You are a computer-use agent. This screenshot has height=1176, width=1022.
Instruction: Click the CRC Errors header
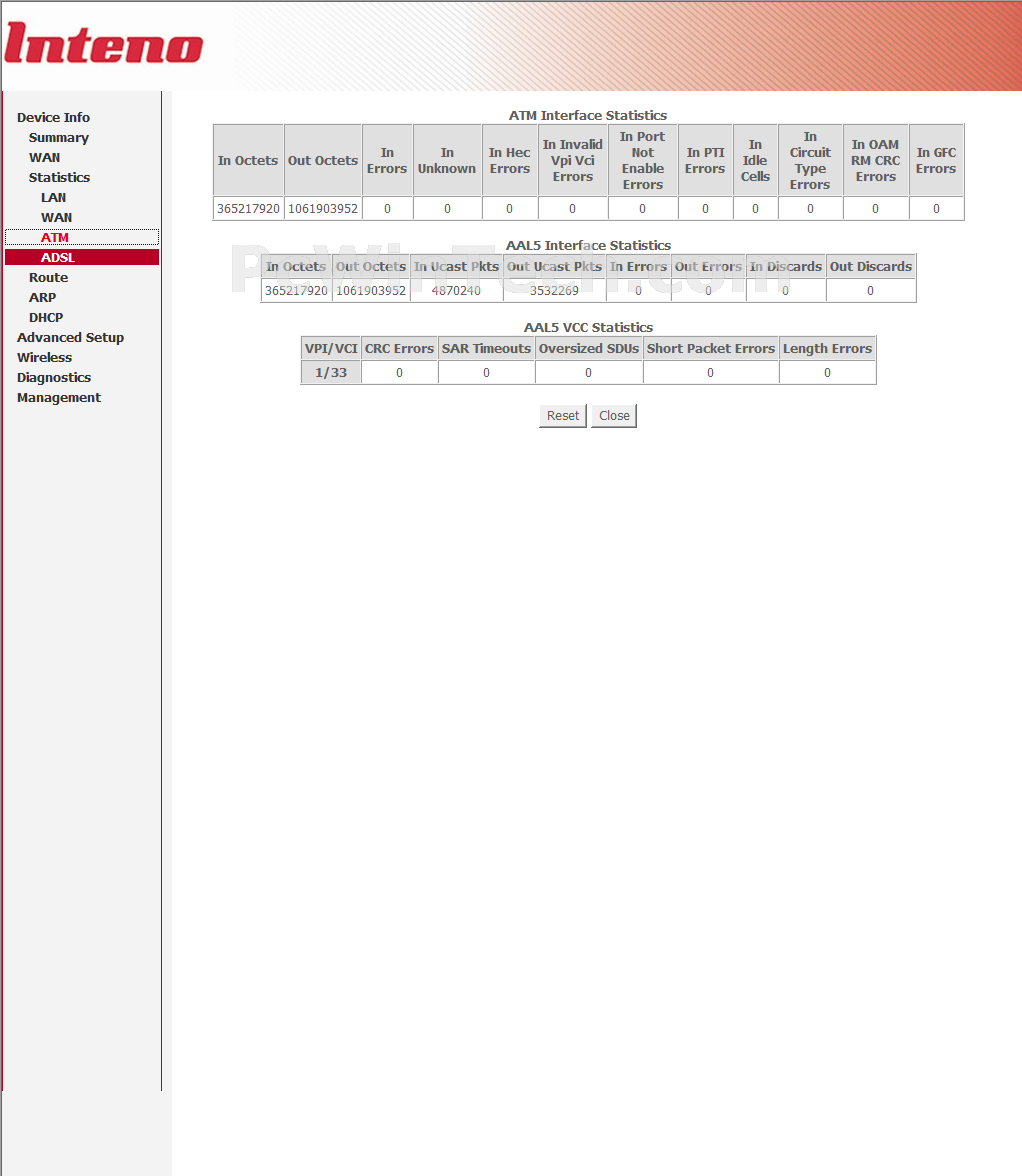pos(399,349)
